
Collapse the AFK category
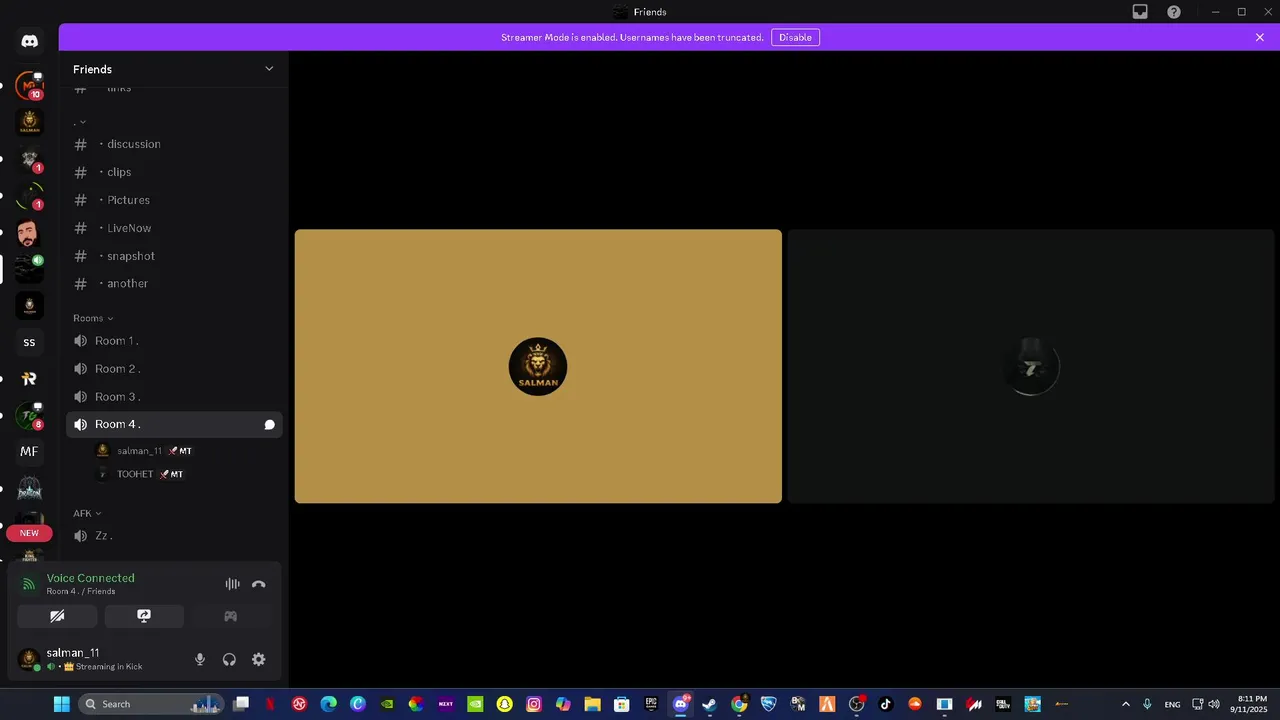click(x=86, y=513)
